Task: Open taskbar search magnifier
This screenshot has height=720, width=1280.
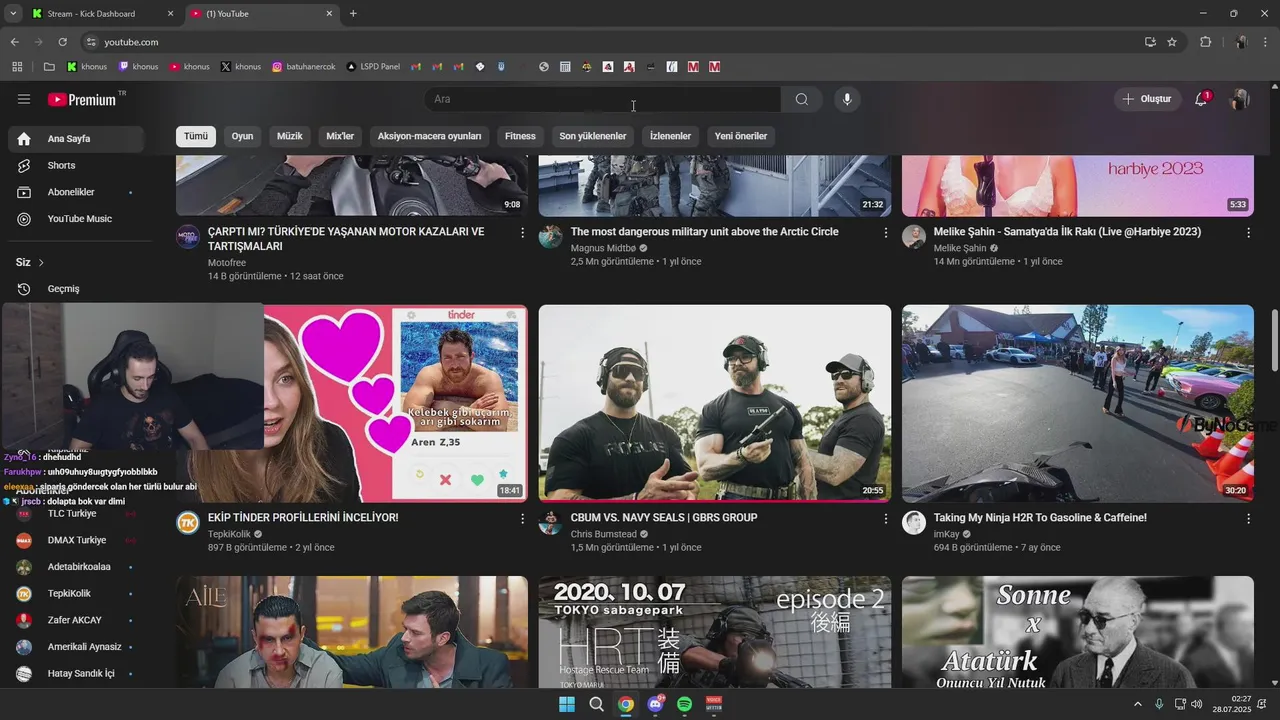Action: tap(596, 704)
